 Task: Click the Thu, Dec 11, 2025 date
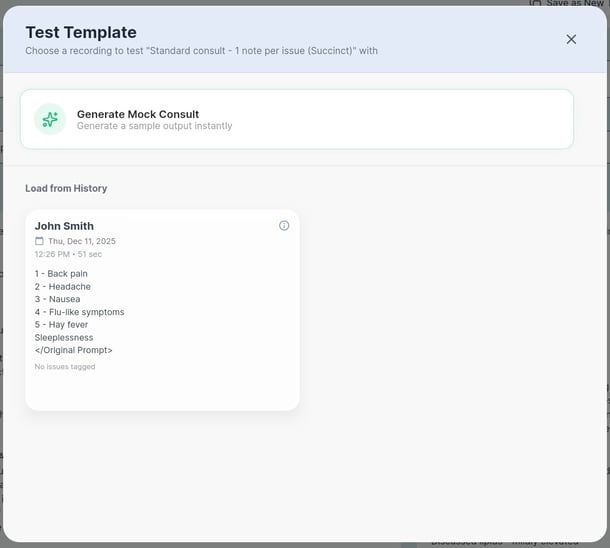tap(82, 241)
